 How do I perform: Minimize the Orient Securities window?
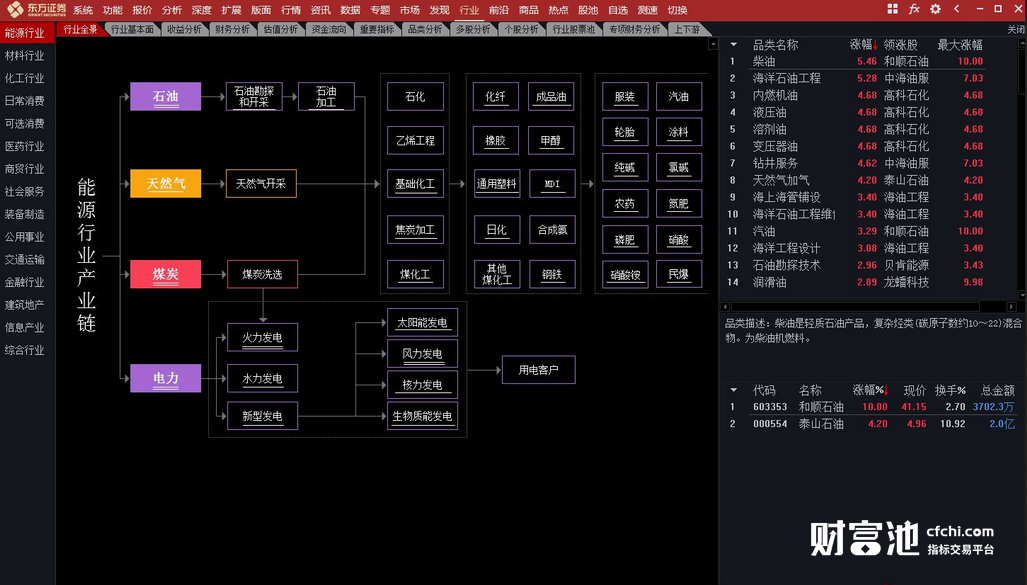(x=979, y=9)
